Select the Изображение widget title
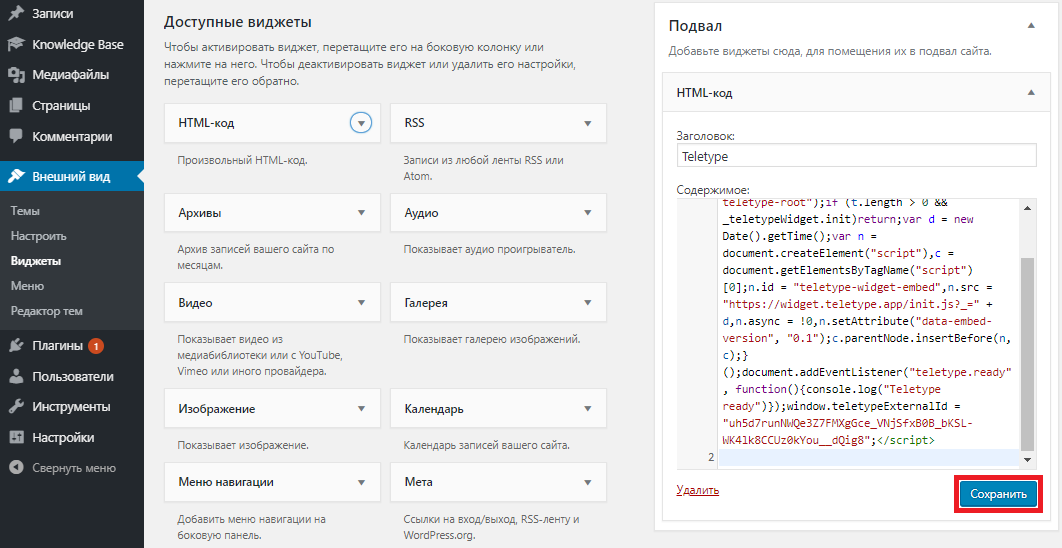Image resolution: width=1062 pixels, height=548 pixels. coord(217,409)
